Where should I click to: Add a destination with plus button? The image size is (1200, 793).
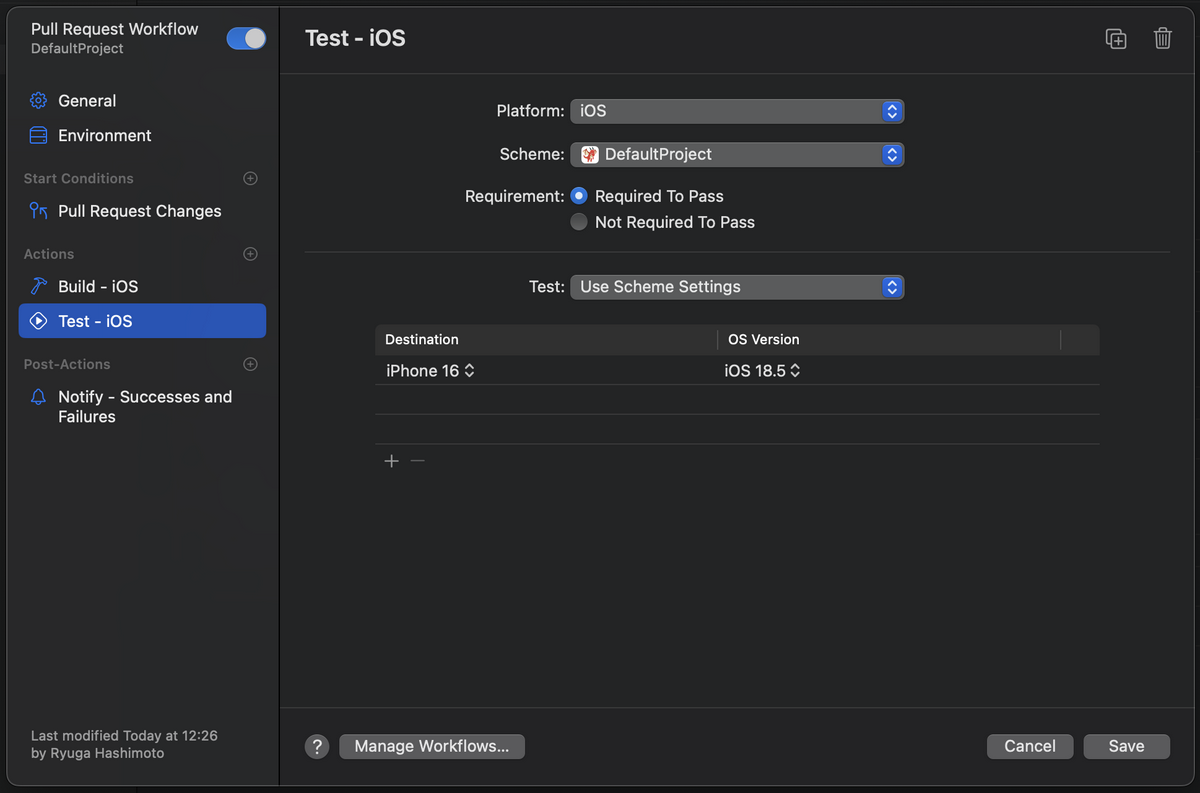(391, 461)
